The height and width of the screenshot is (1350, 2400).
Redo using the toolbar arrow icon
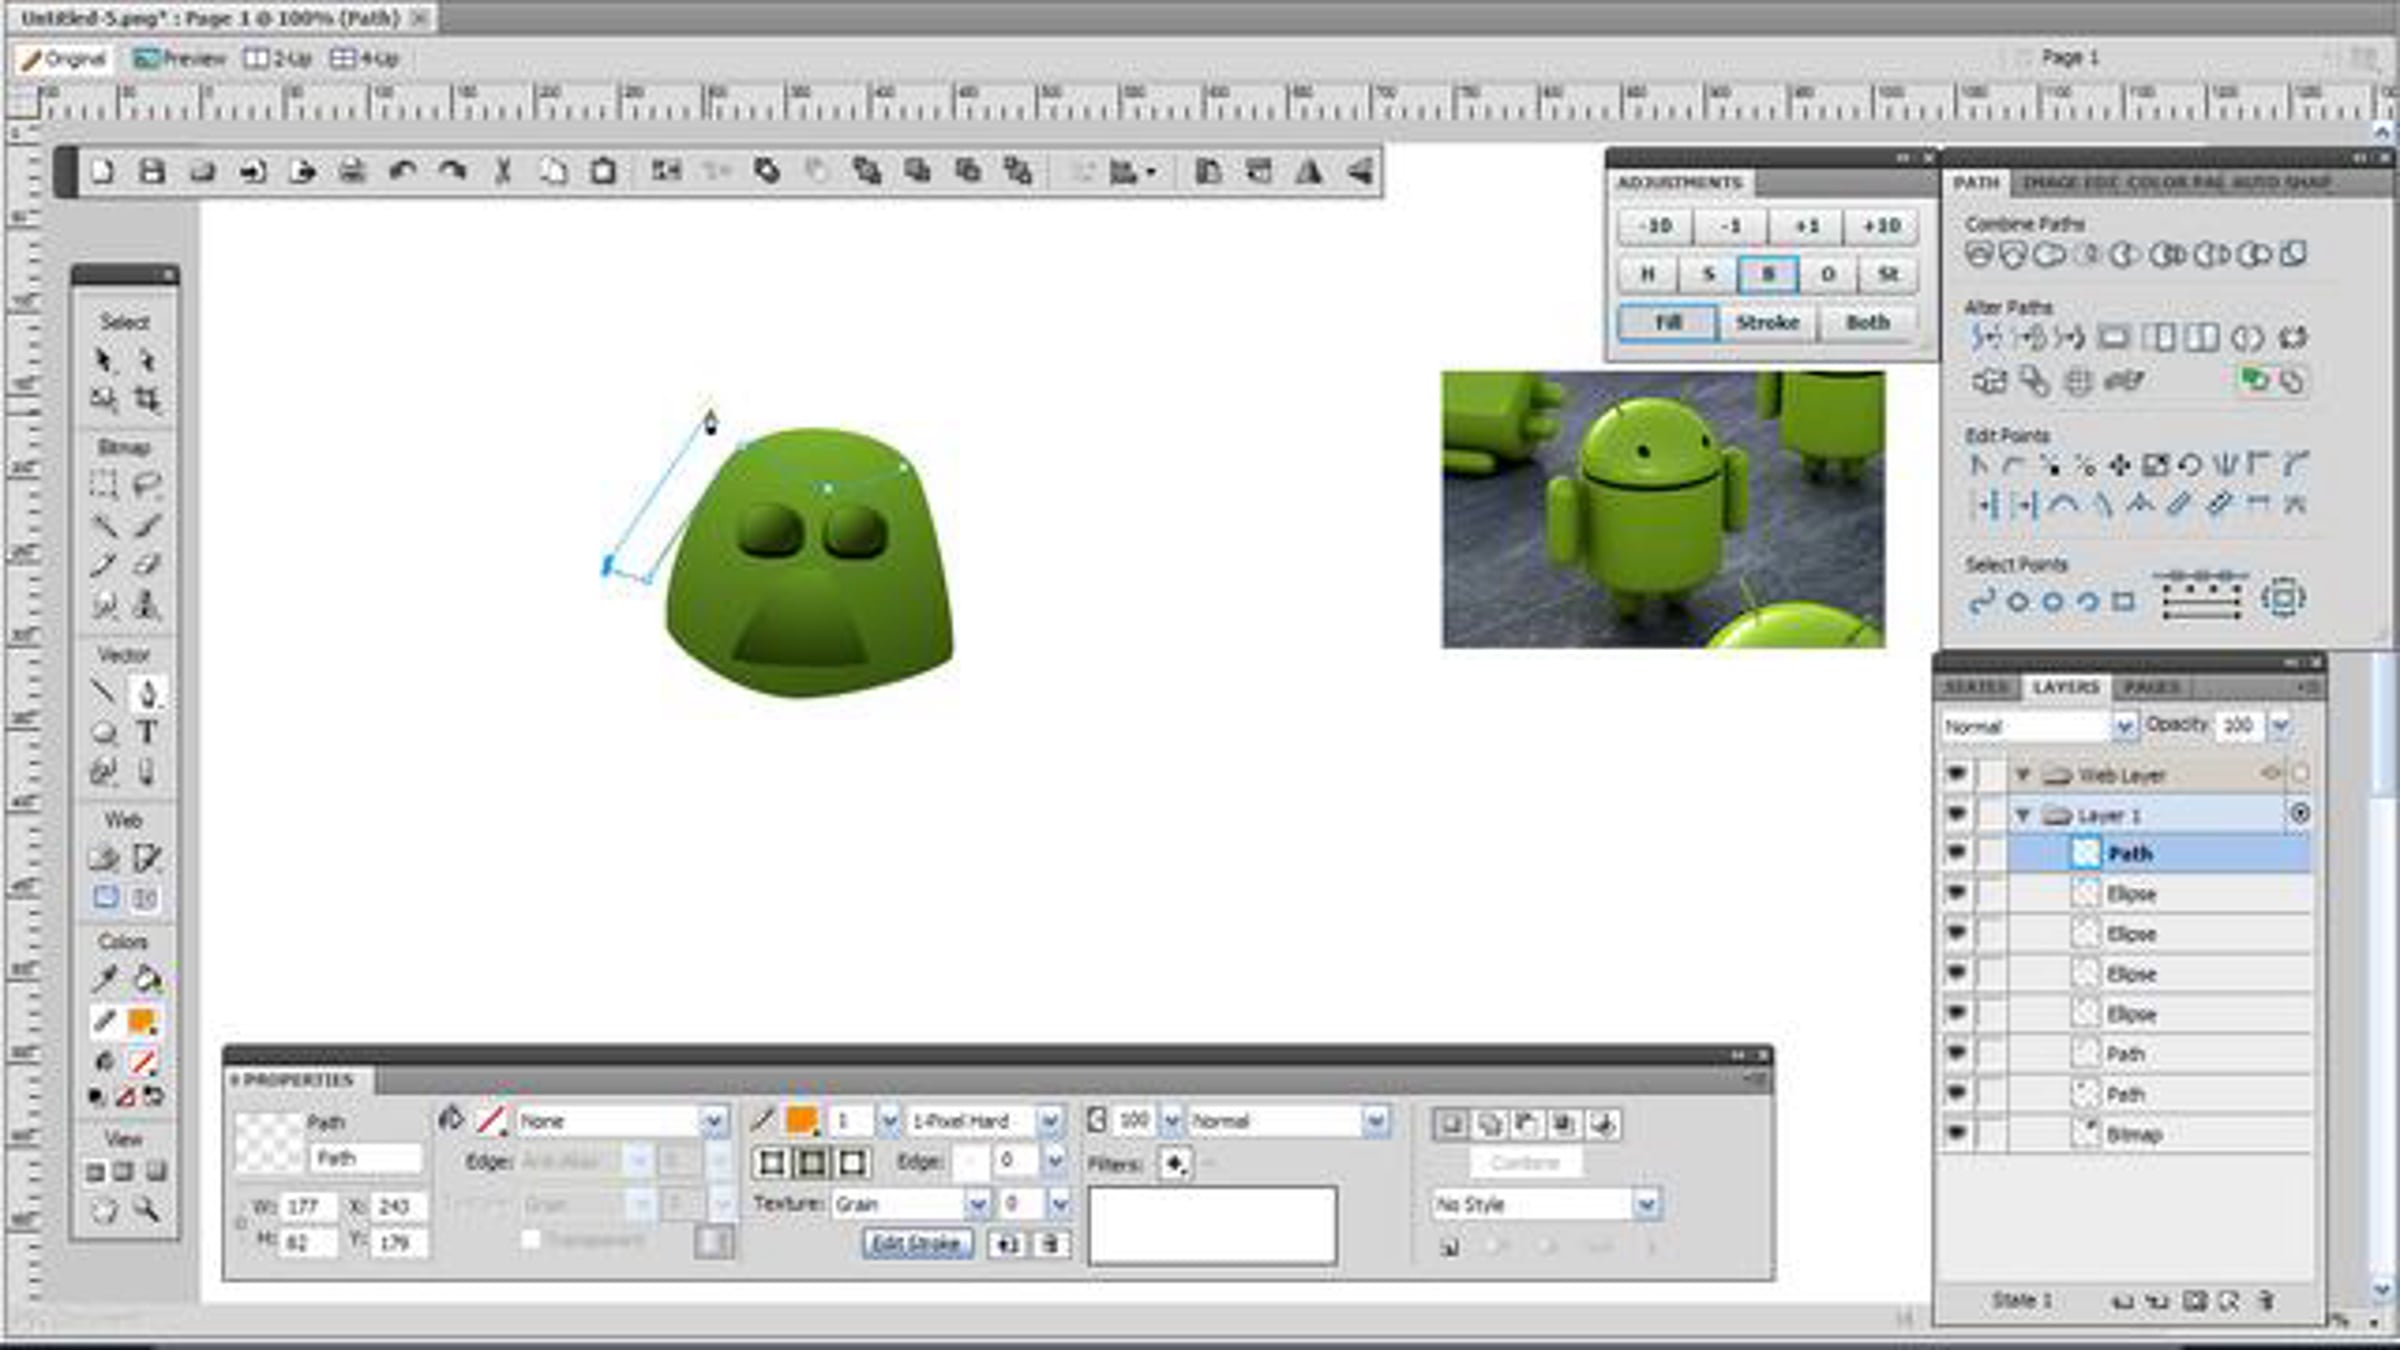(452, 172)
